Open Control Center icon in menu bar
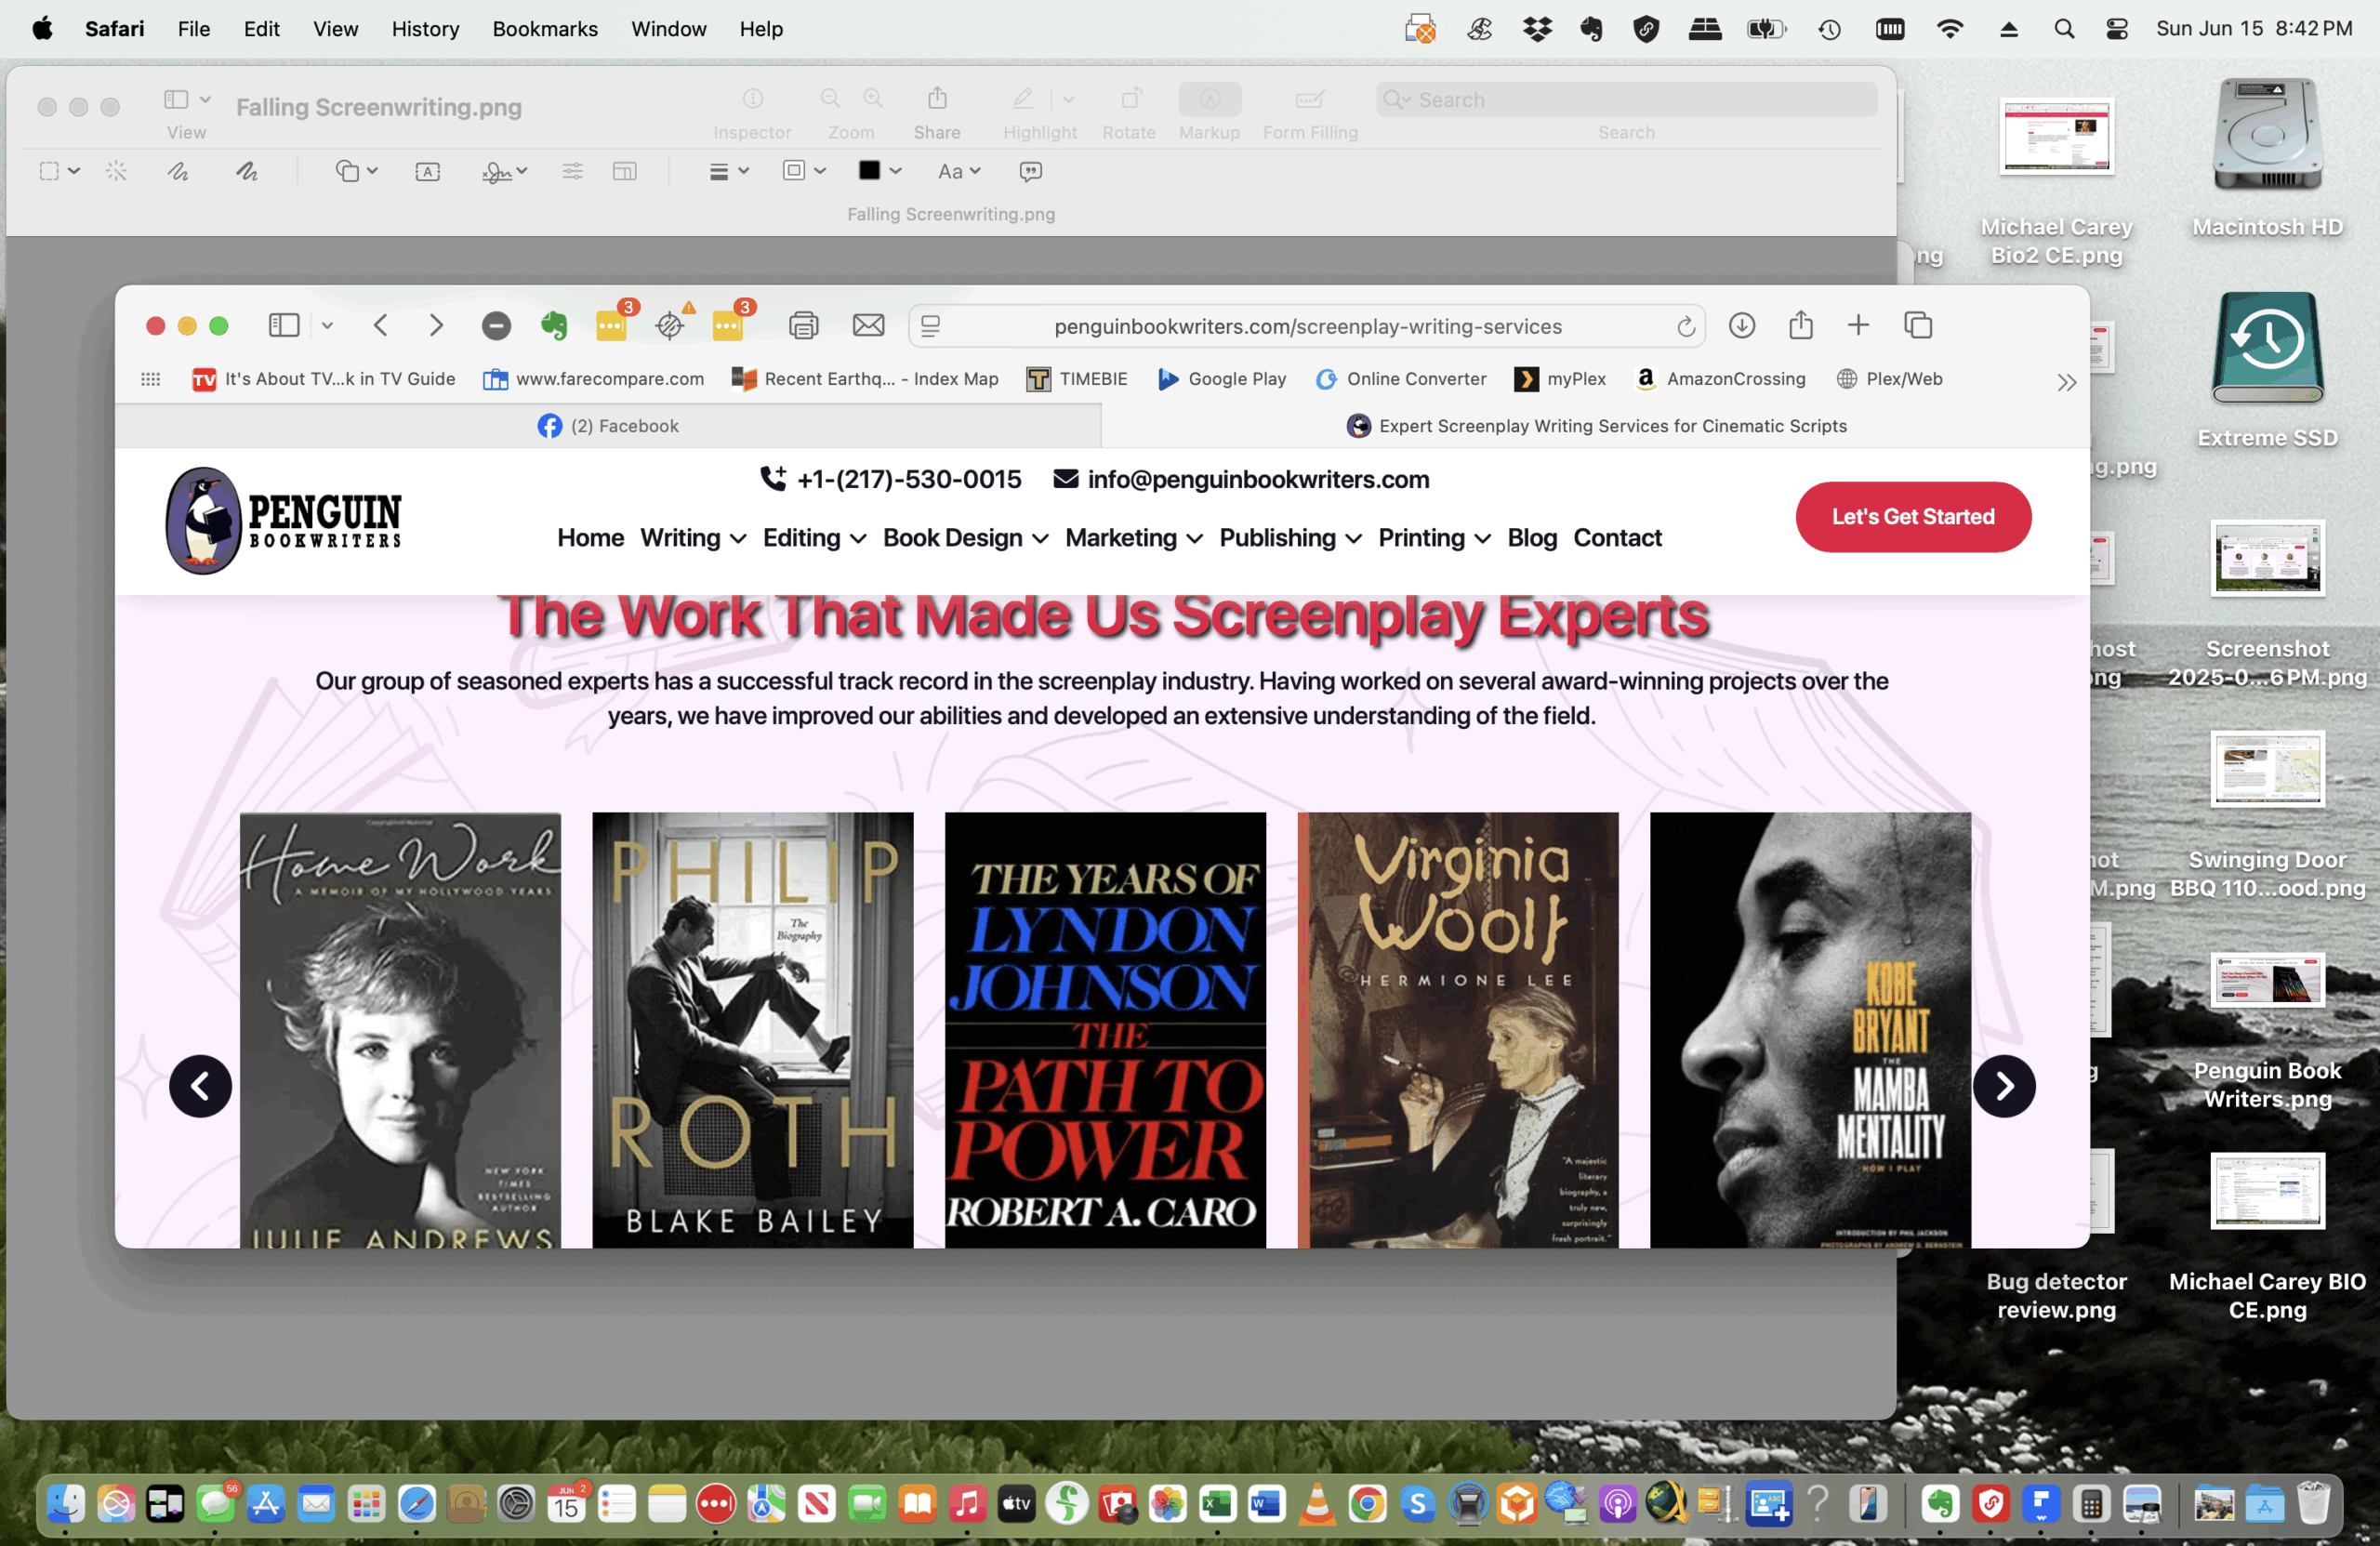This screenshot has width=2380, height=1546. pos(2116,29)
